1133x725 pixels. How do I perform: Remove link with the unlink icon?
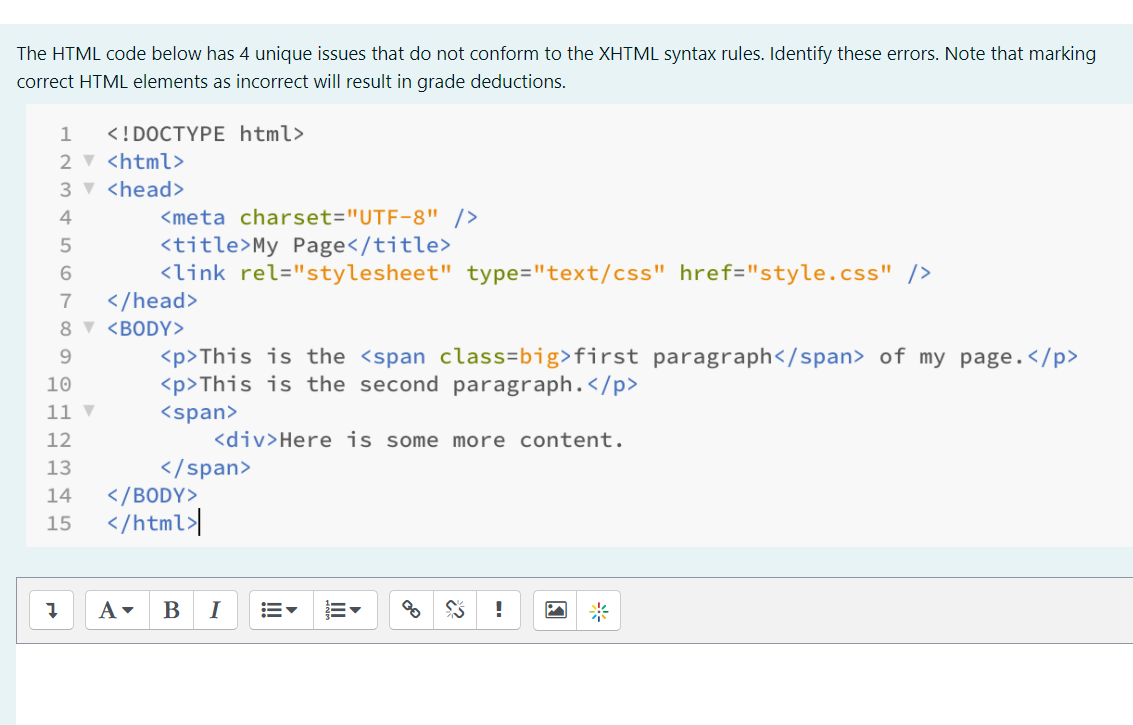click(x=455, y=610)
